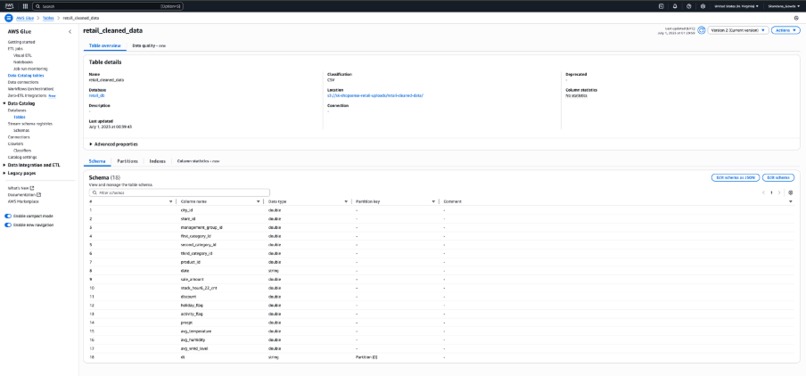Open Notebooks in sidebar
Image resolution: width=806 pixels, height=376 pixels.
point(23,62)
